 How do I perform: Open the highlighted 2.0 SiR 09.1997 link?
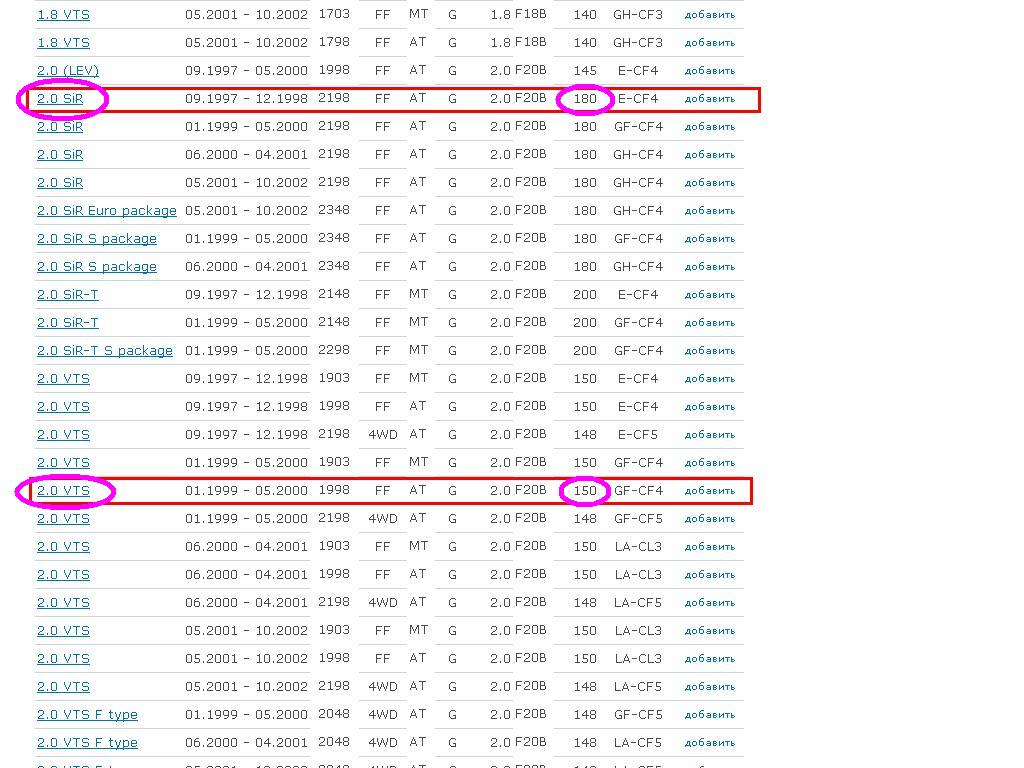(60, 99)
